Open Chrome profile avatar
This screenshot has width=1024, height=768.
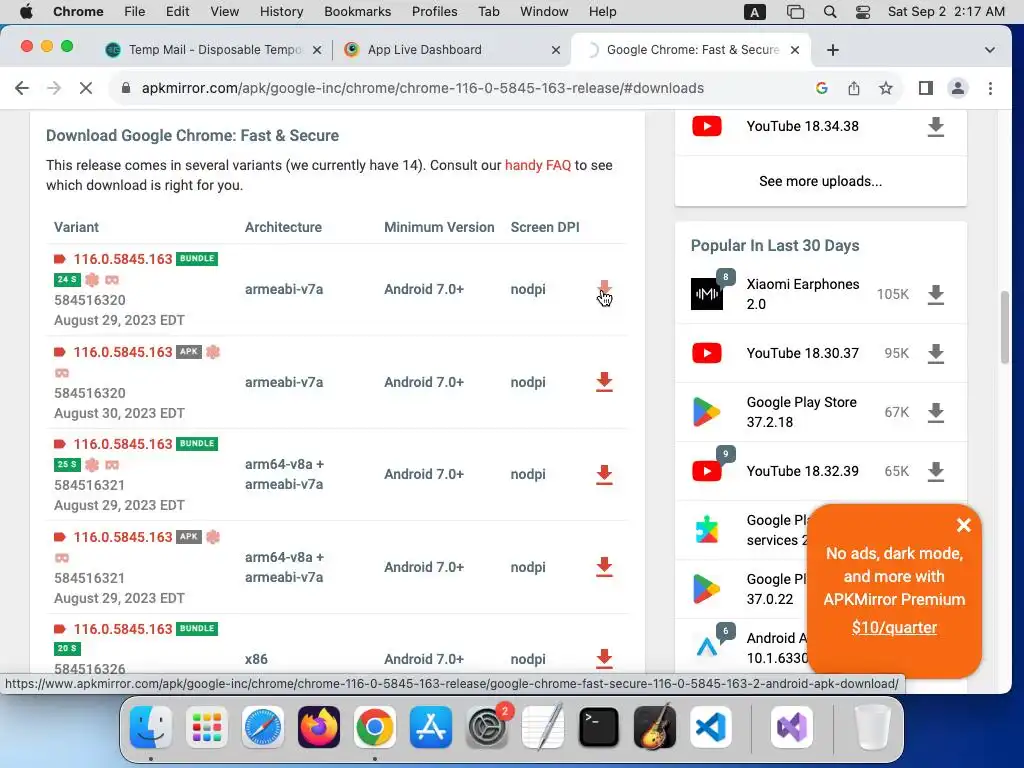point(957,88)
